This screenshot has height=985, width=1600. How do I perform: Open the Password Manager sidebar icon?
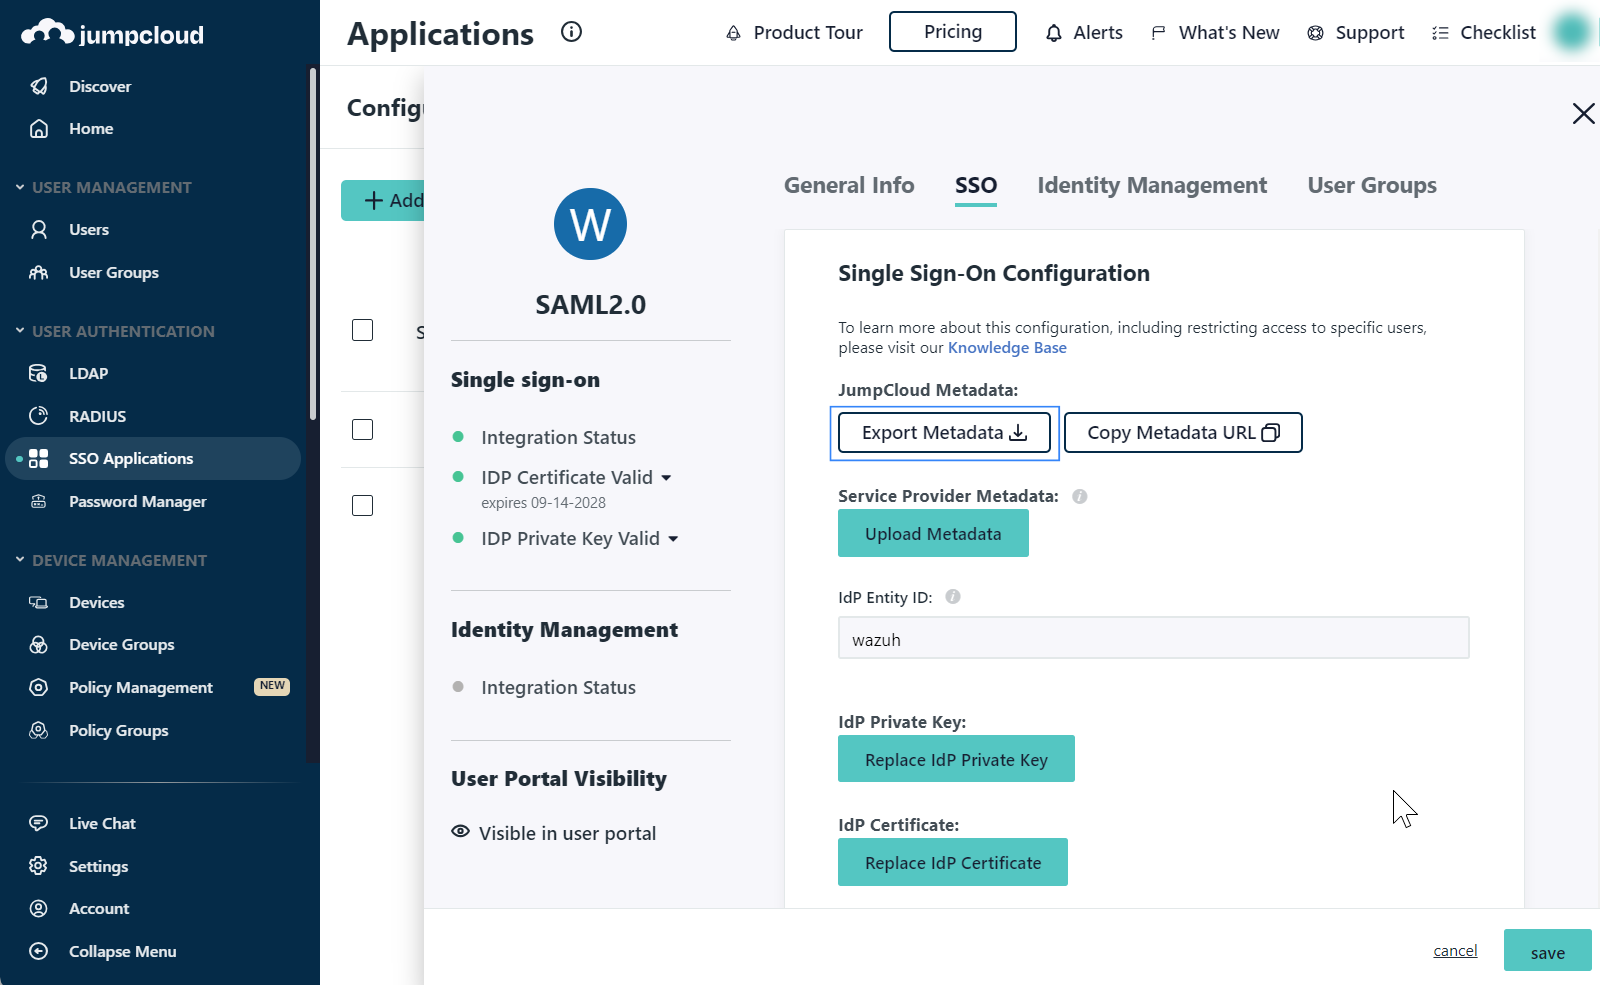[x=39, y=501]
